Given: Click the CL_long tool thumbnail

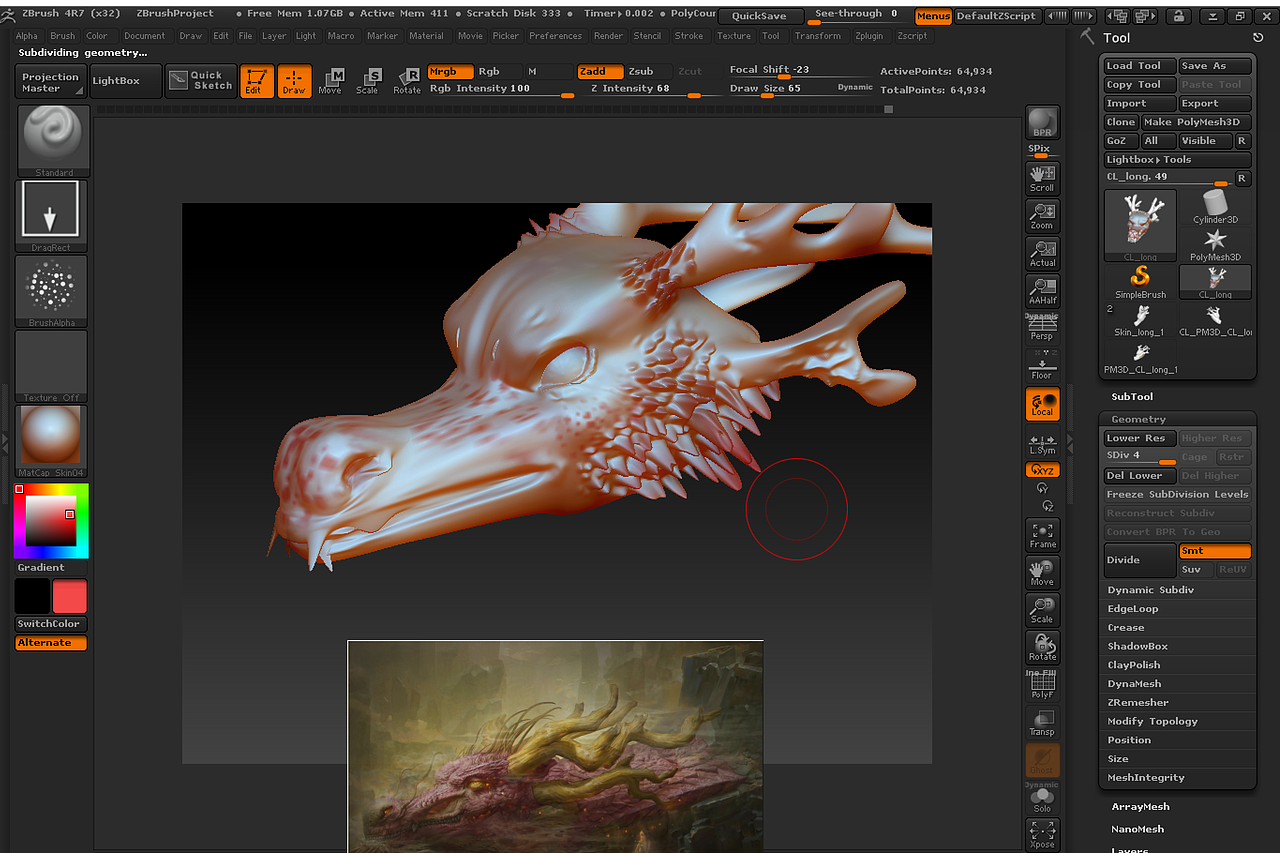Looking at the screenshot, I should click(x=1139, y=222).
